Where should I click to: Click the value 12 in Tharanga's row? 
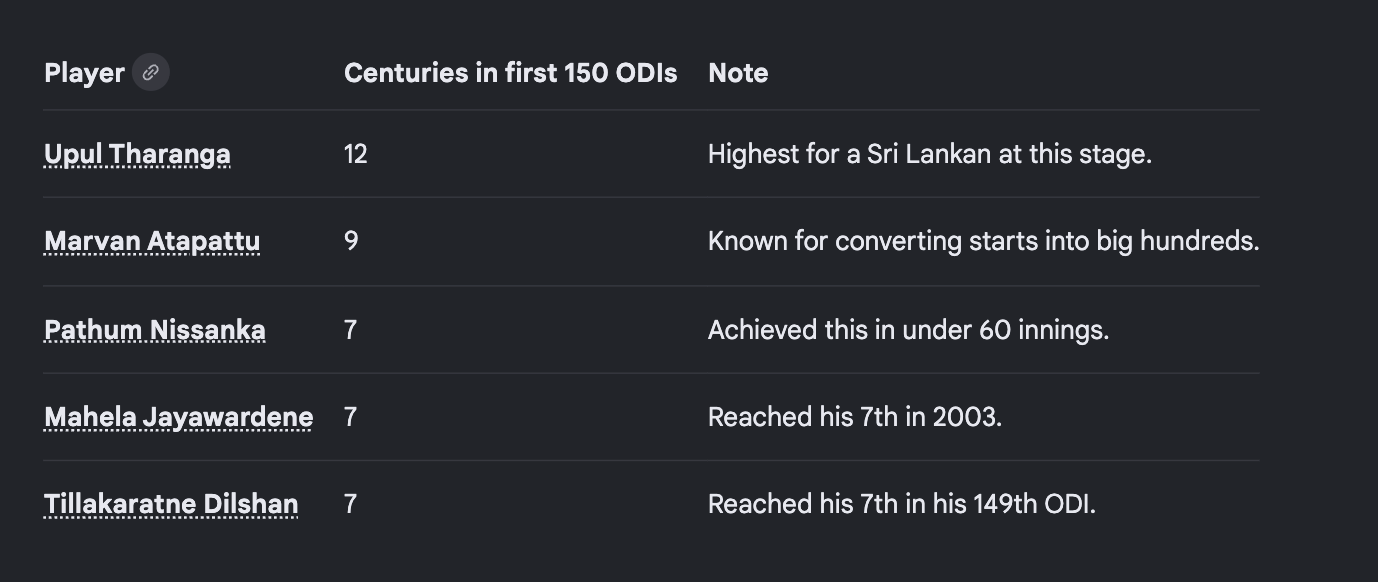355,154
